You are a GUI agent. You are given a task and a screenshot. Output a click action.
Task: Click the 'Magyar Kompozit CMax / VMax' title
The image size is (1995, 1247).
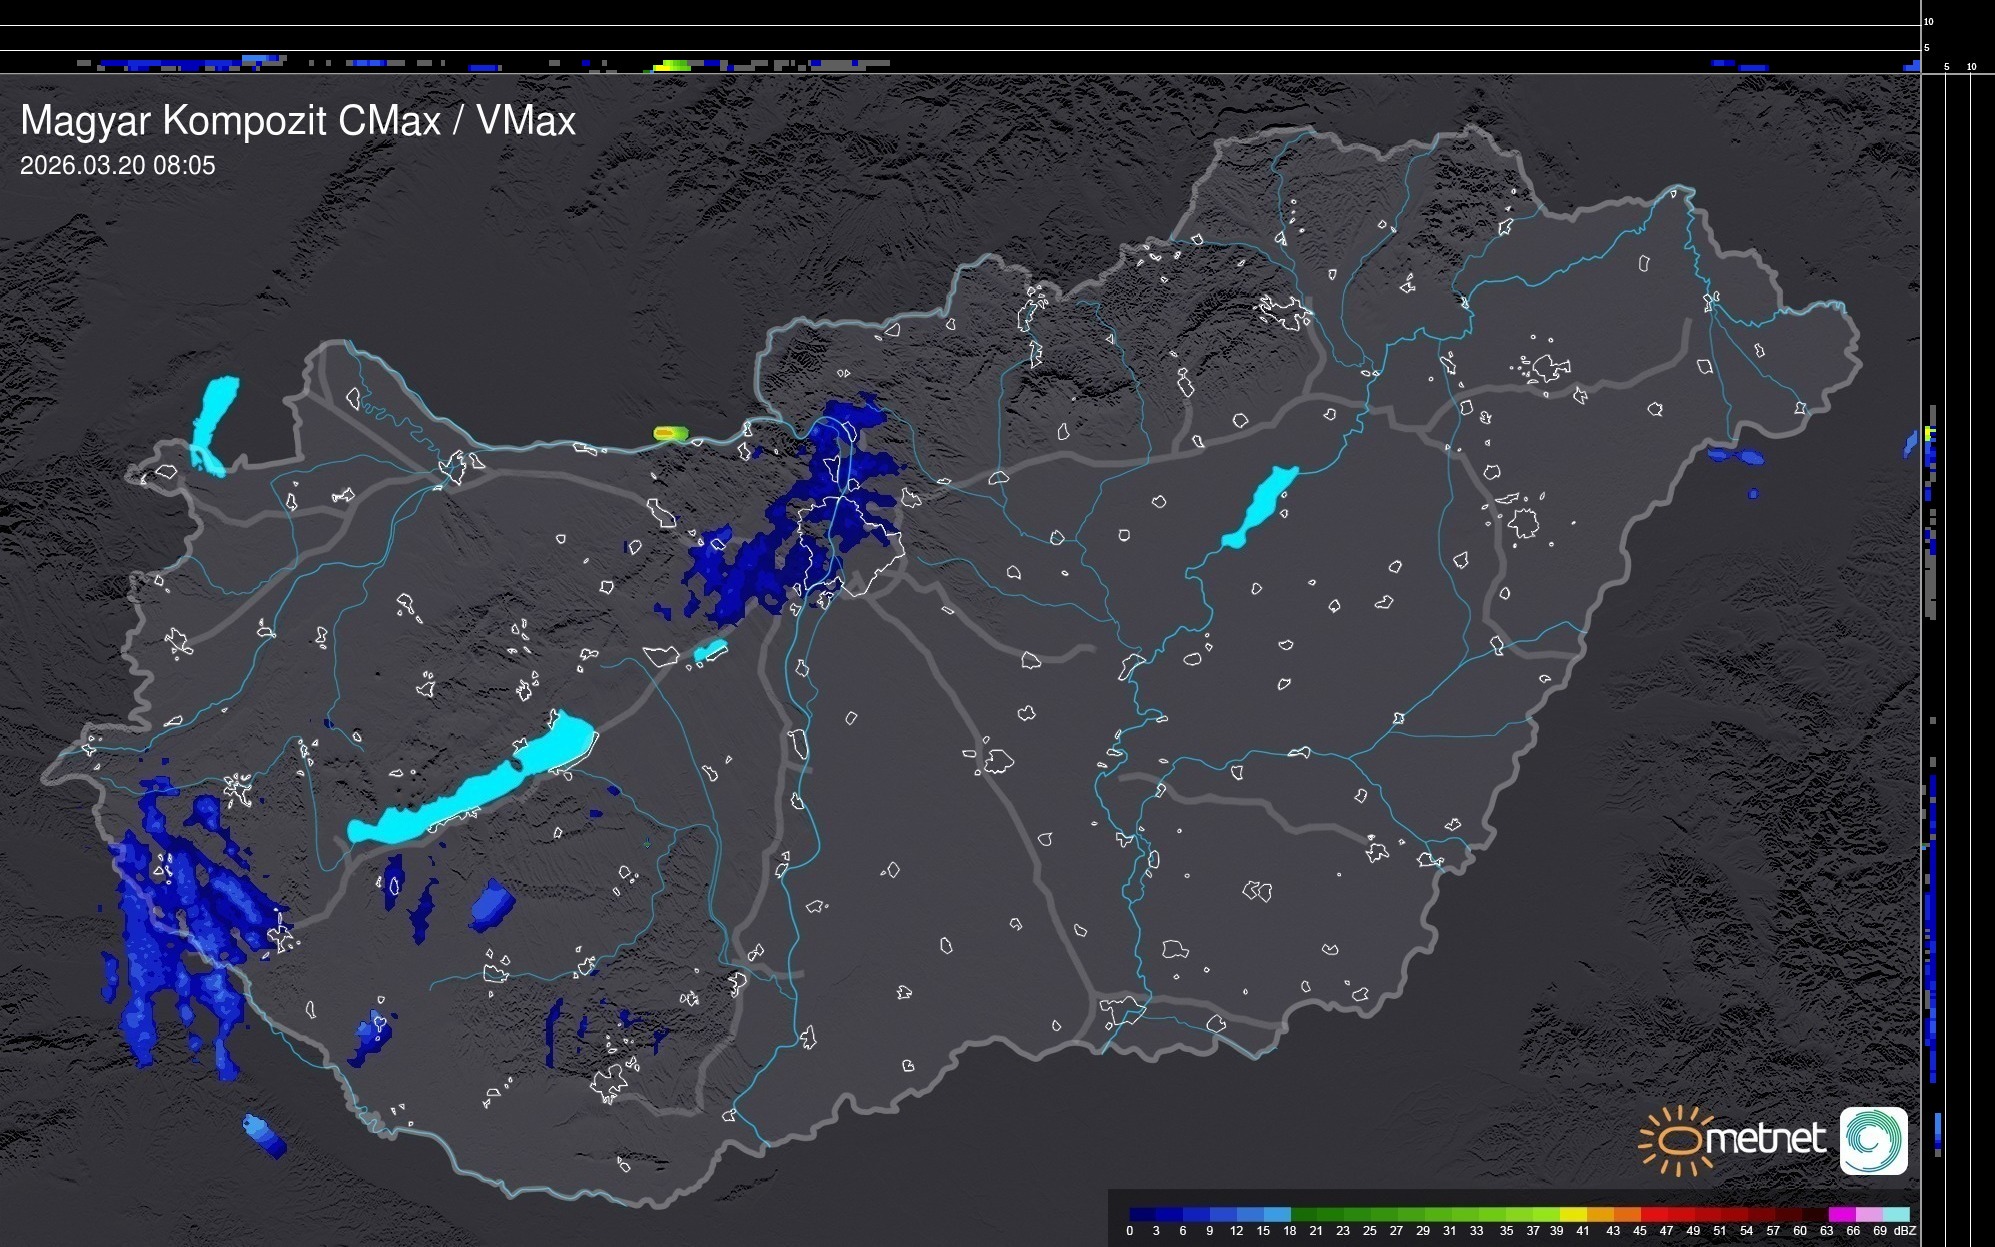click(298, 121)
